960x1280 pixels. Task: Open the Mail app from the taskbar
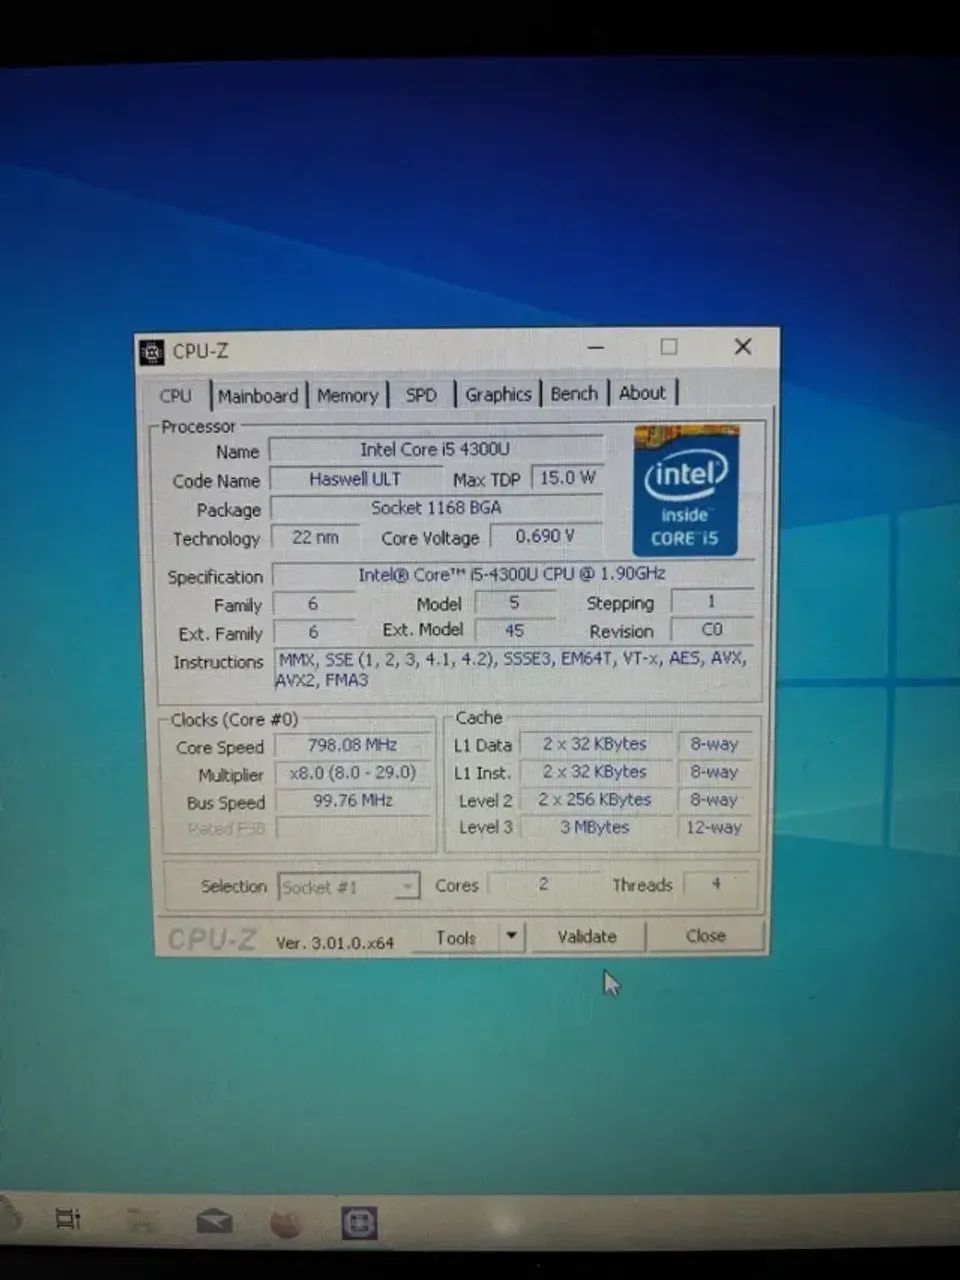coord(214,1221)
